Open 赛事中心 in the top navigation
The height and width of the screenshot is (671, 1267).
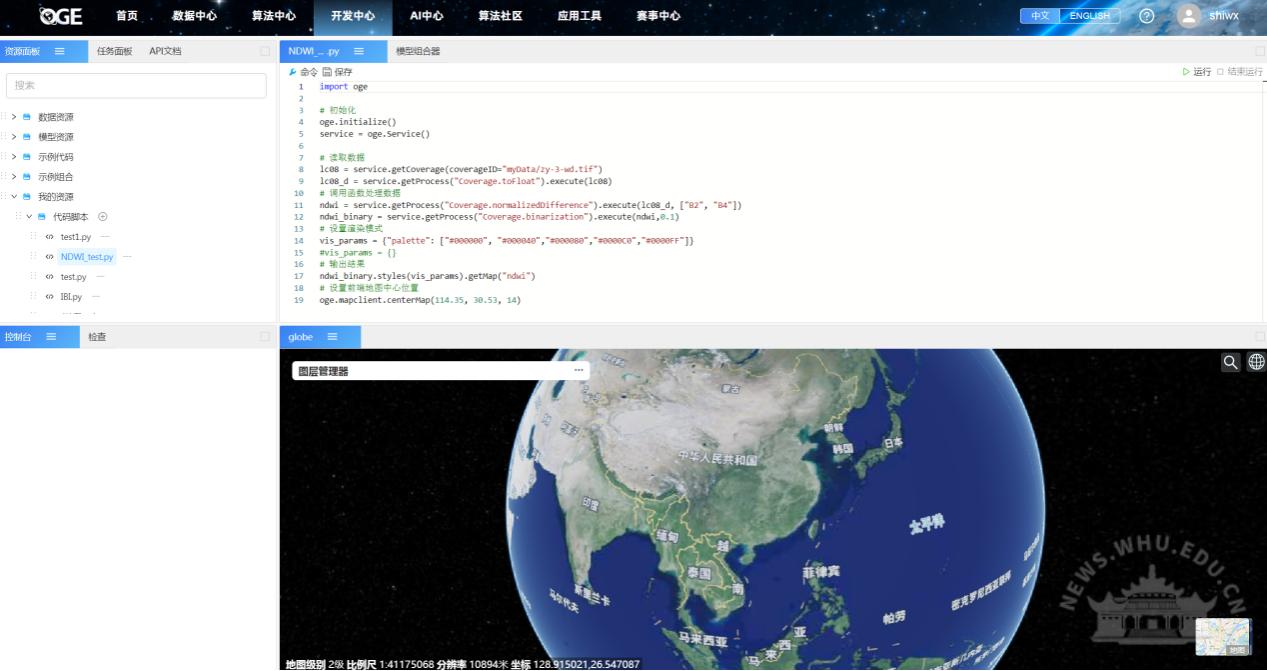(658, 16)
